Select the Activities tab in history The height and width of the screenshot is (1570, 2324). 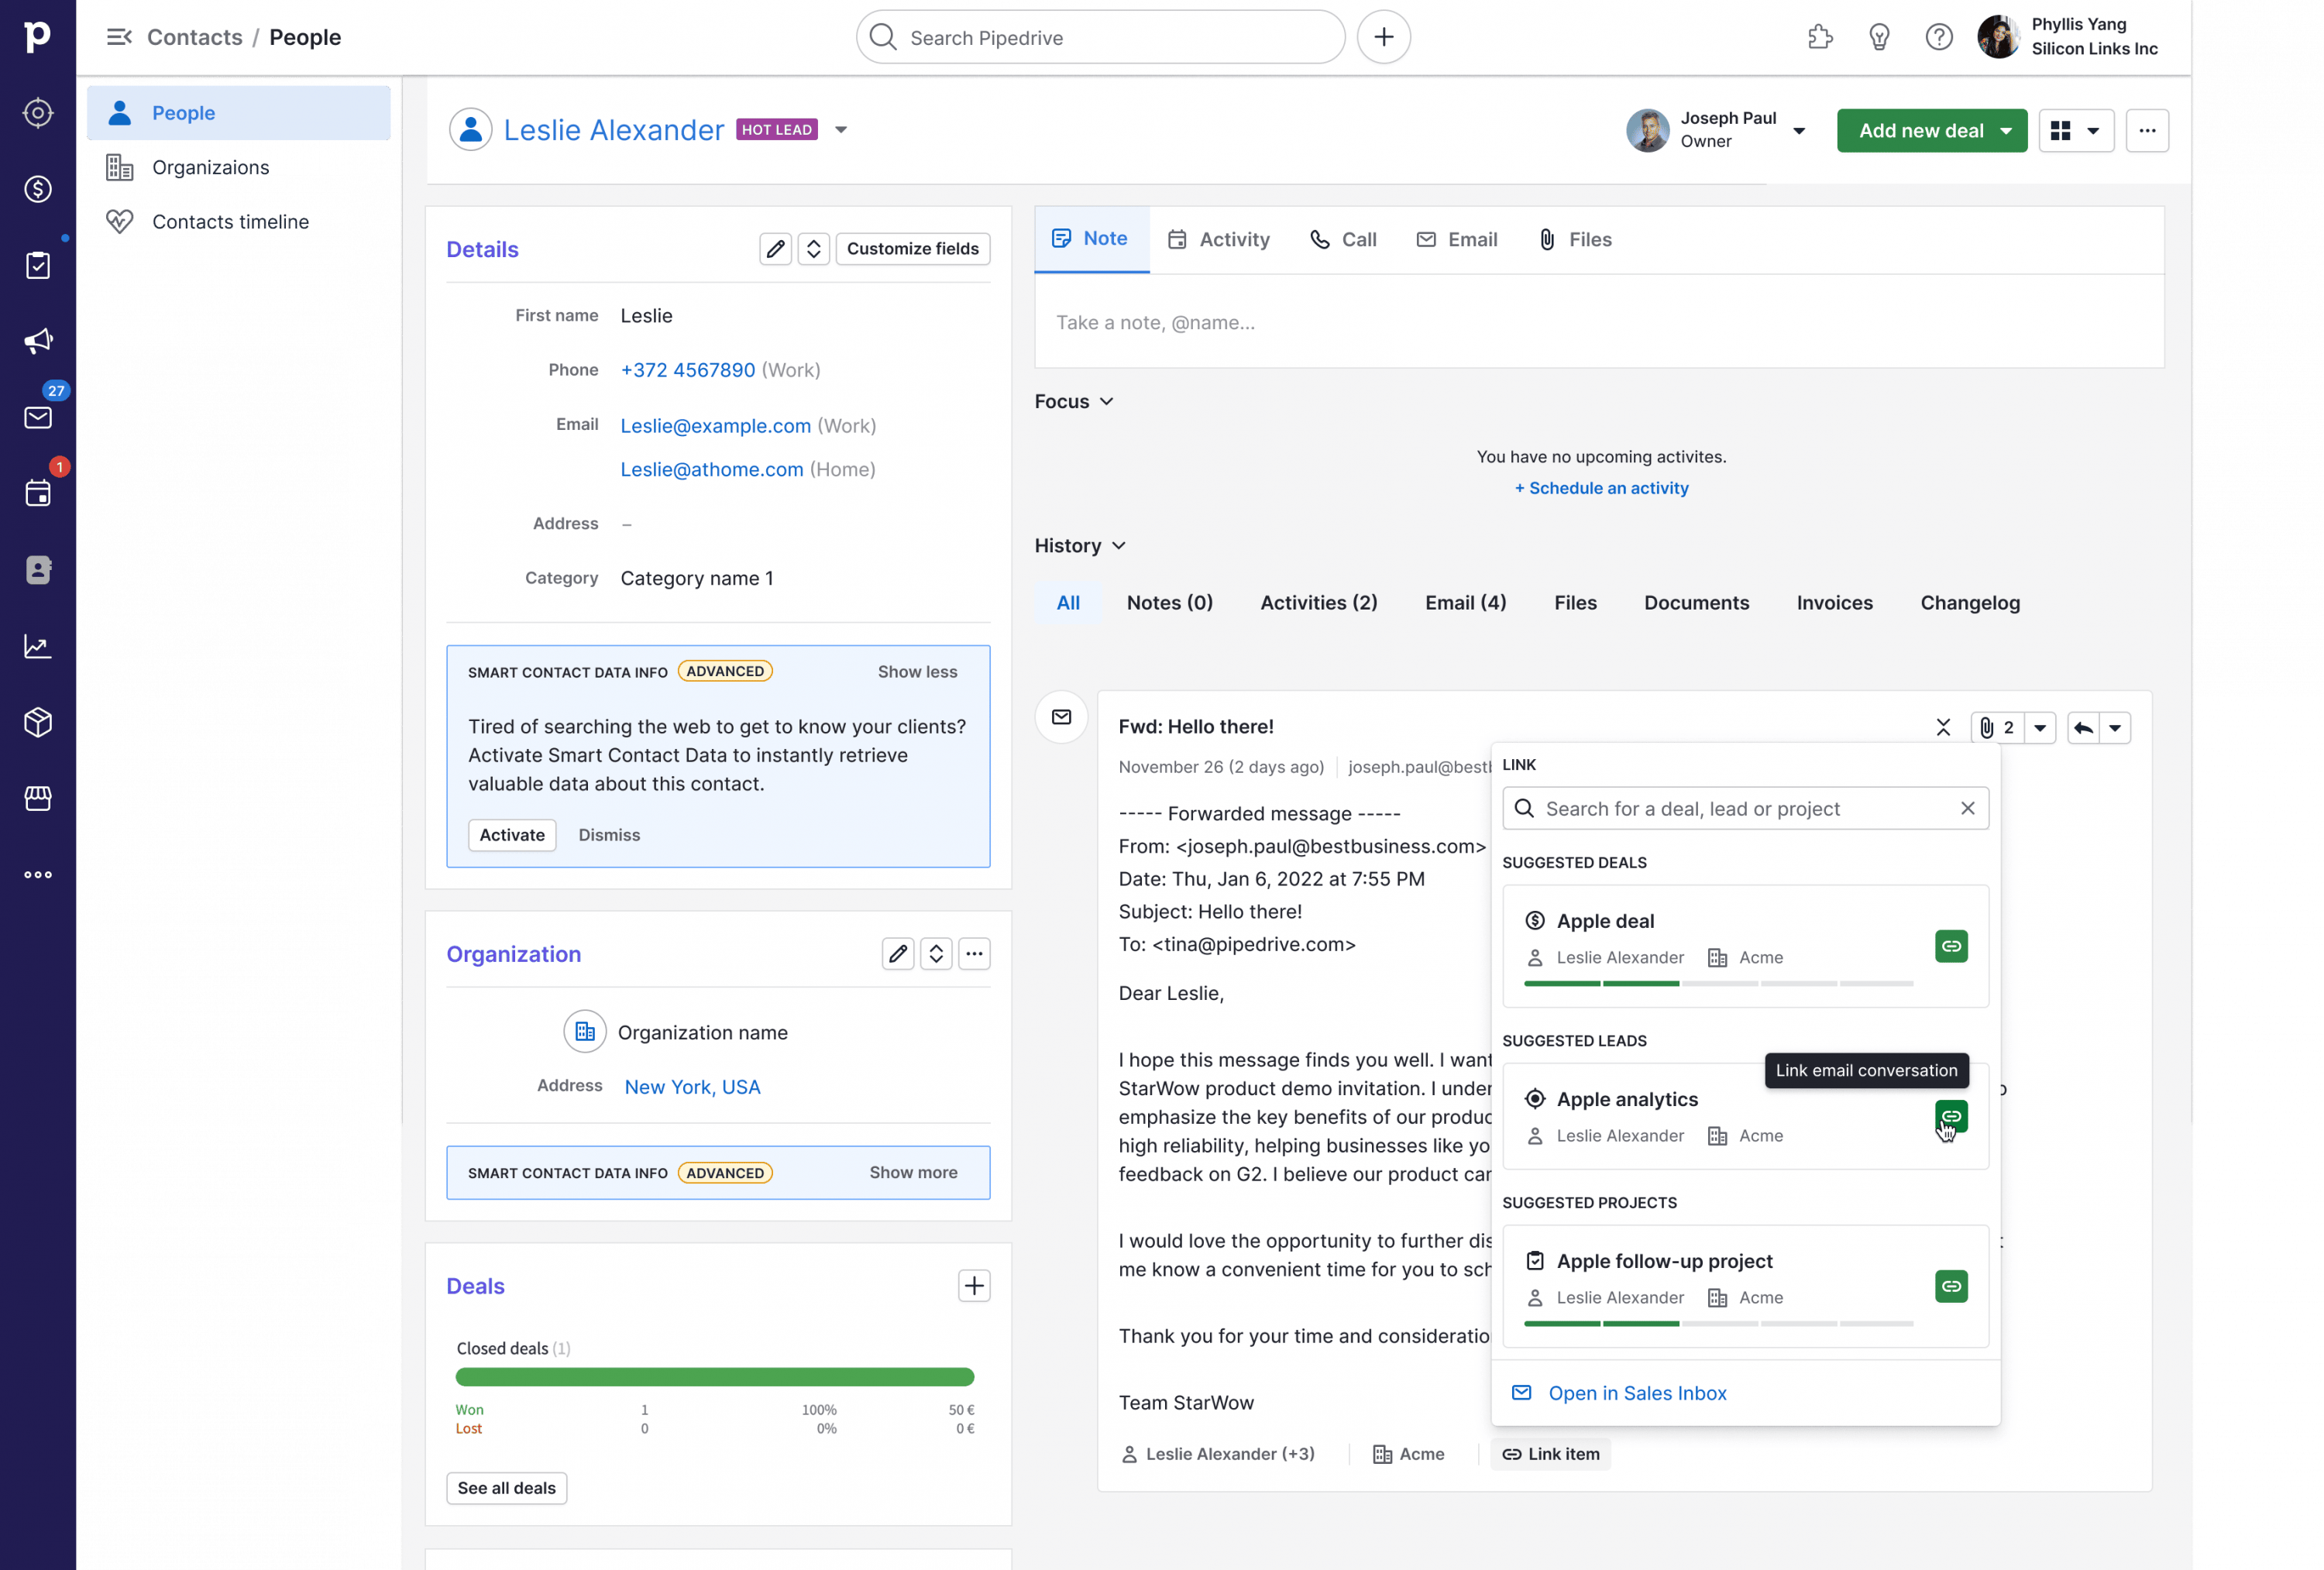click(1318, 603)
